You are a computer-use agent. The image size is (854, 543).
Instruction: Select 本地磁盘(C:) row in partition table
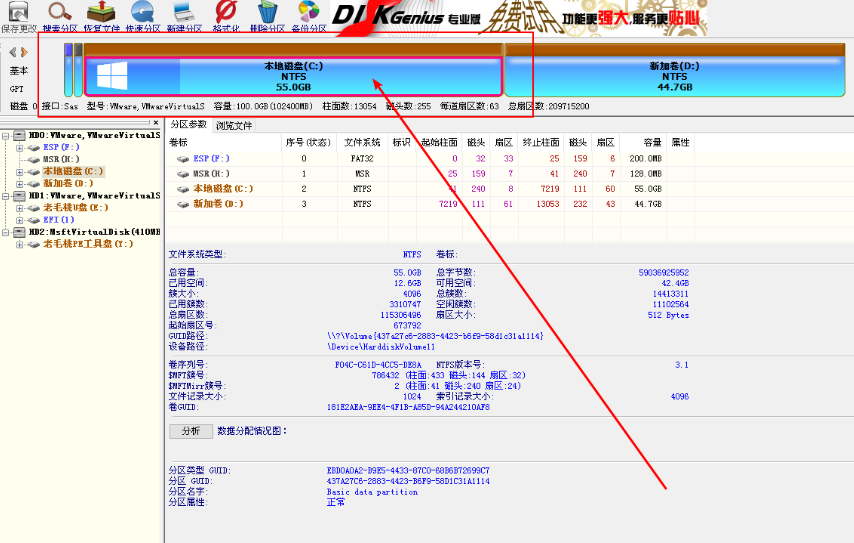[x=430, y=189]
